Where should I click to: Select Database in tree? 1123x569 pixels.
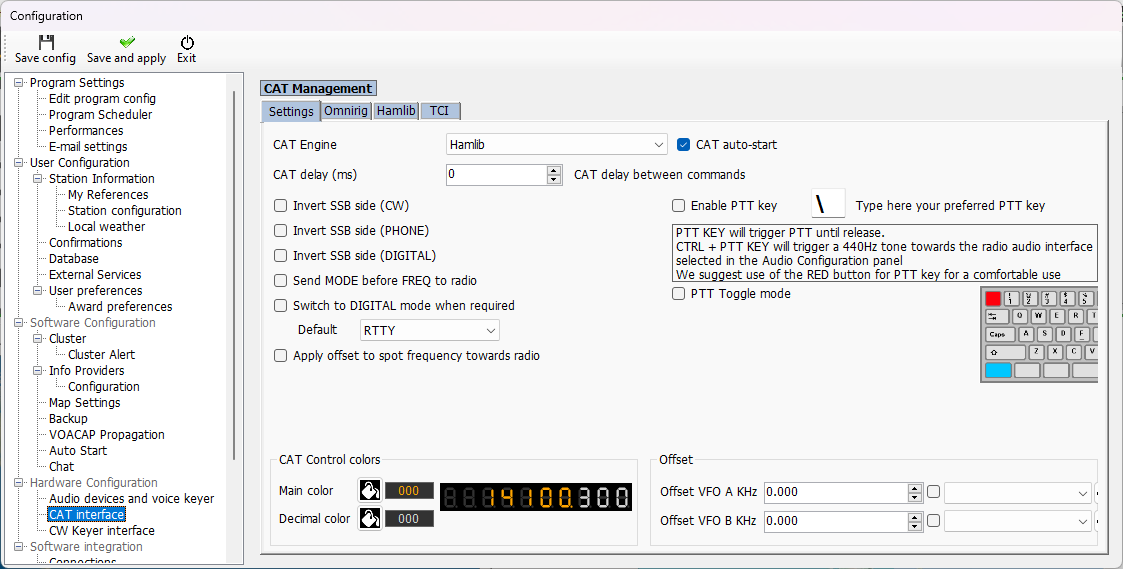(74, 259)
